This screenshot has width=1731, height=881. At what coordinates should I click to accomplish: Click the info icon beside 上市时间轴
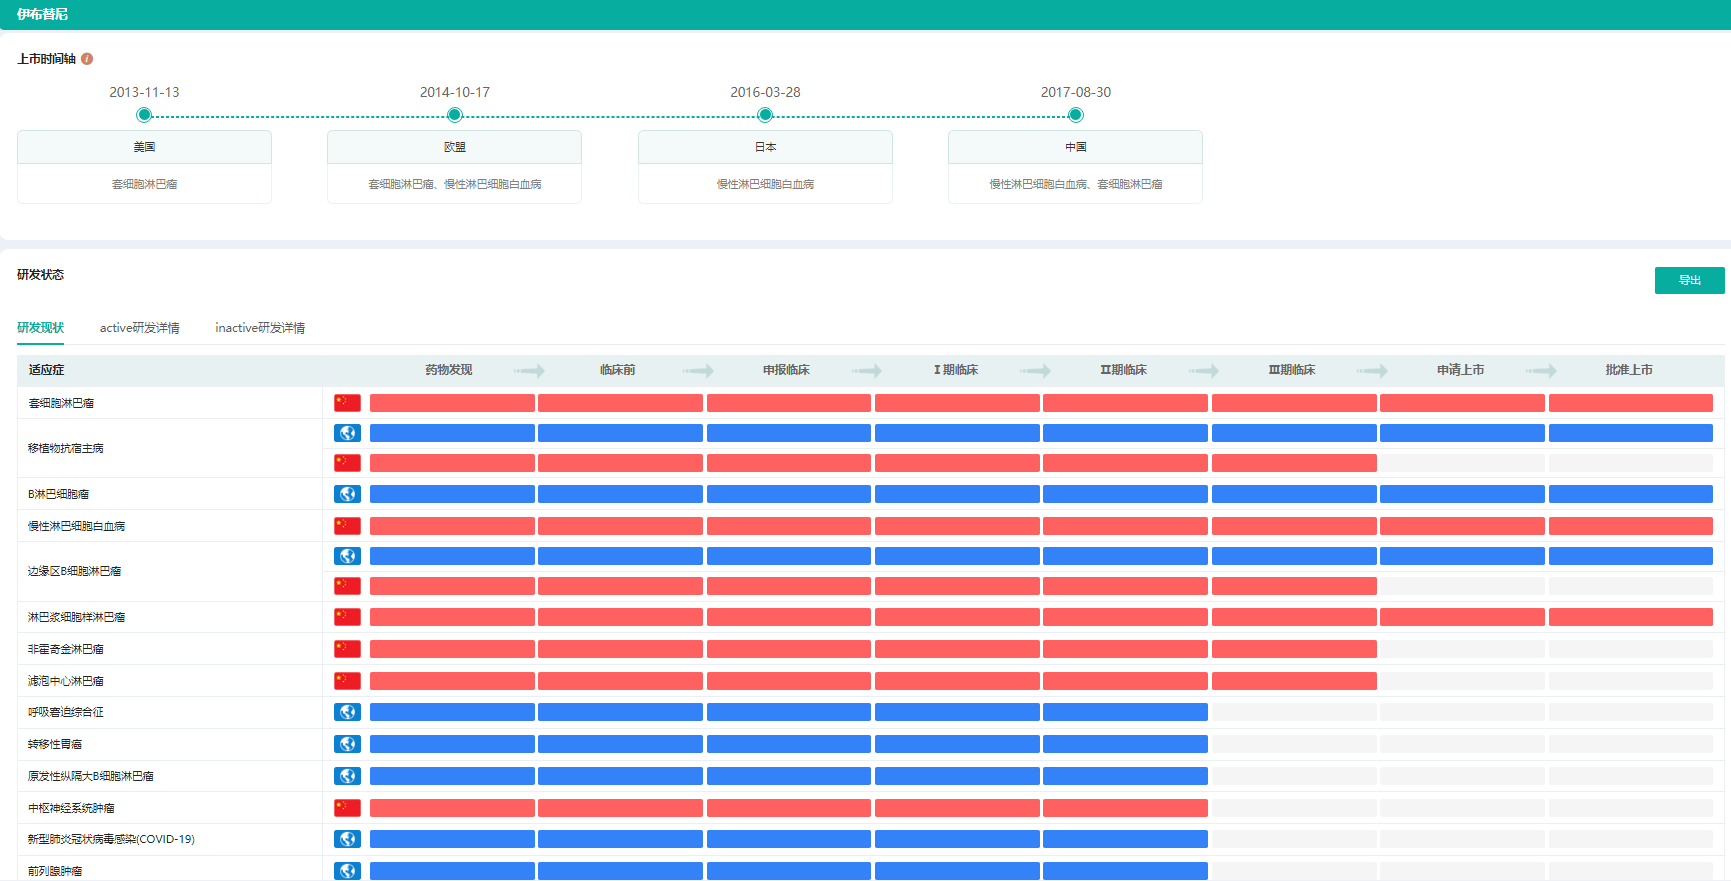tap(87, 59)
